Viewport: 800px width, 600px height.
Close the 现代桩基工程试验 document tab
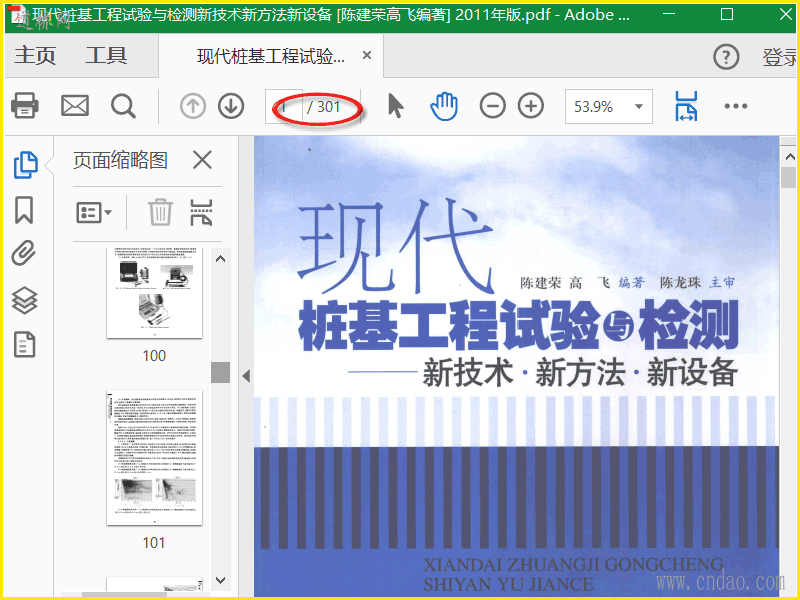(x=367, y=55)
